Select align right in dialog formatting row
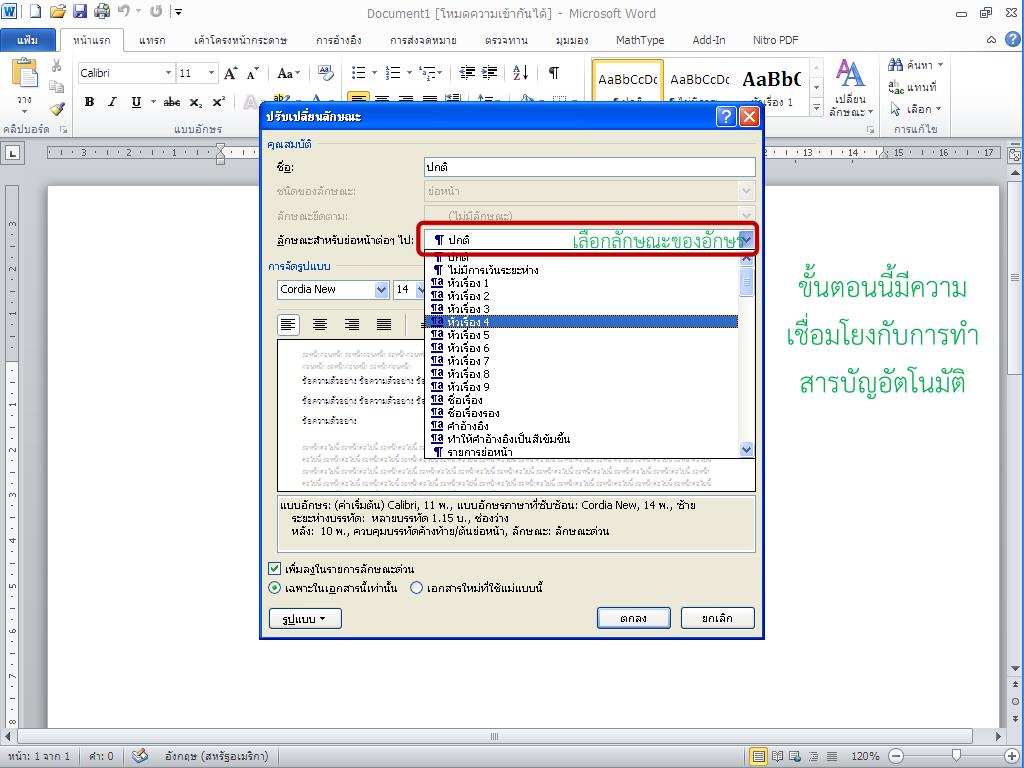The width and height of the screenshot is (1024, 768). [352, 325]
